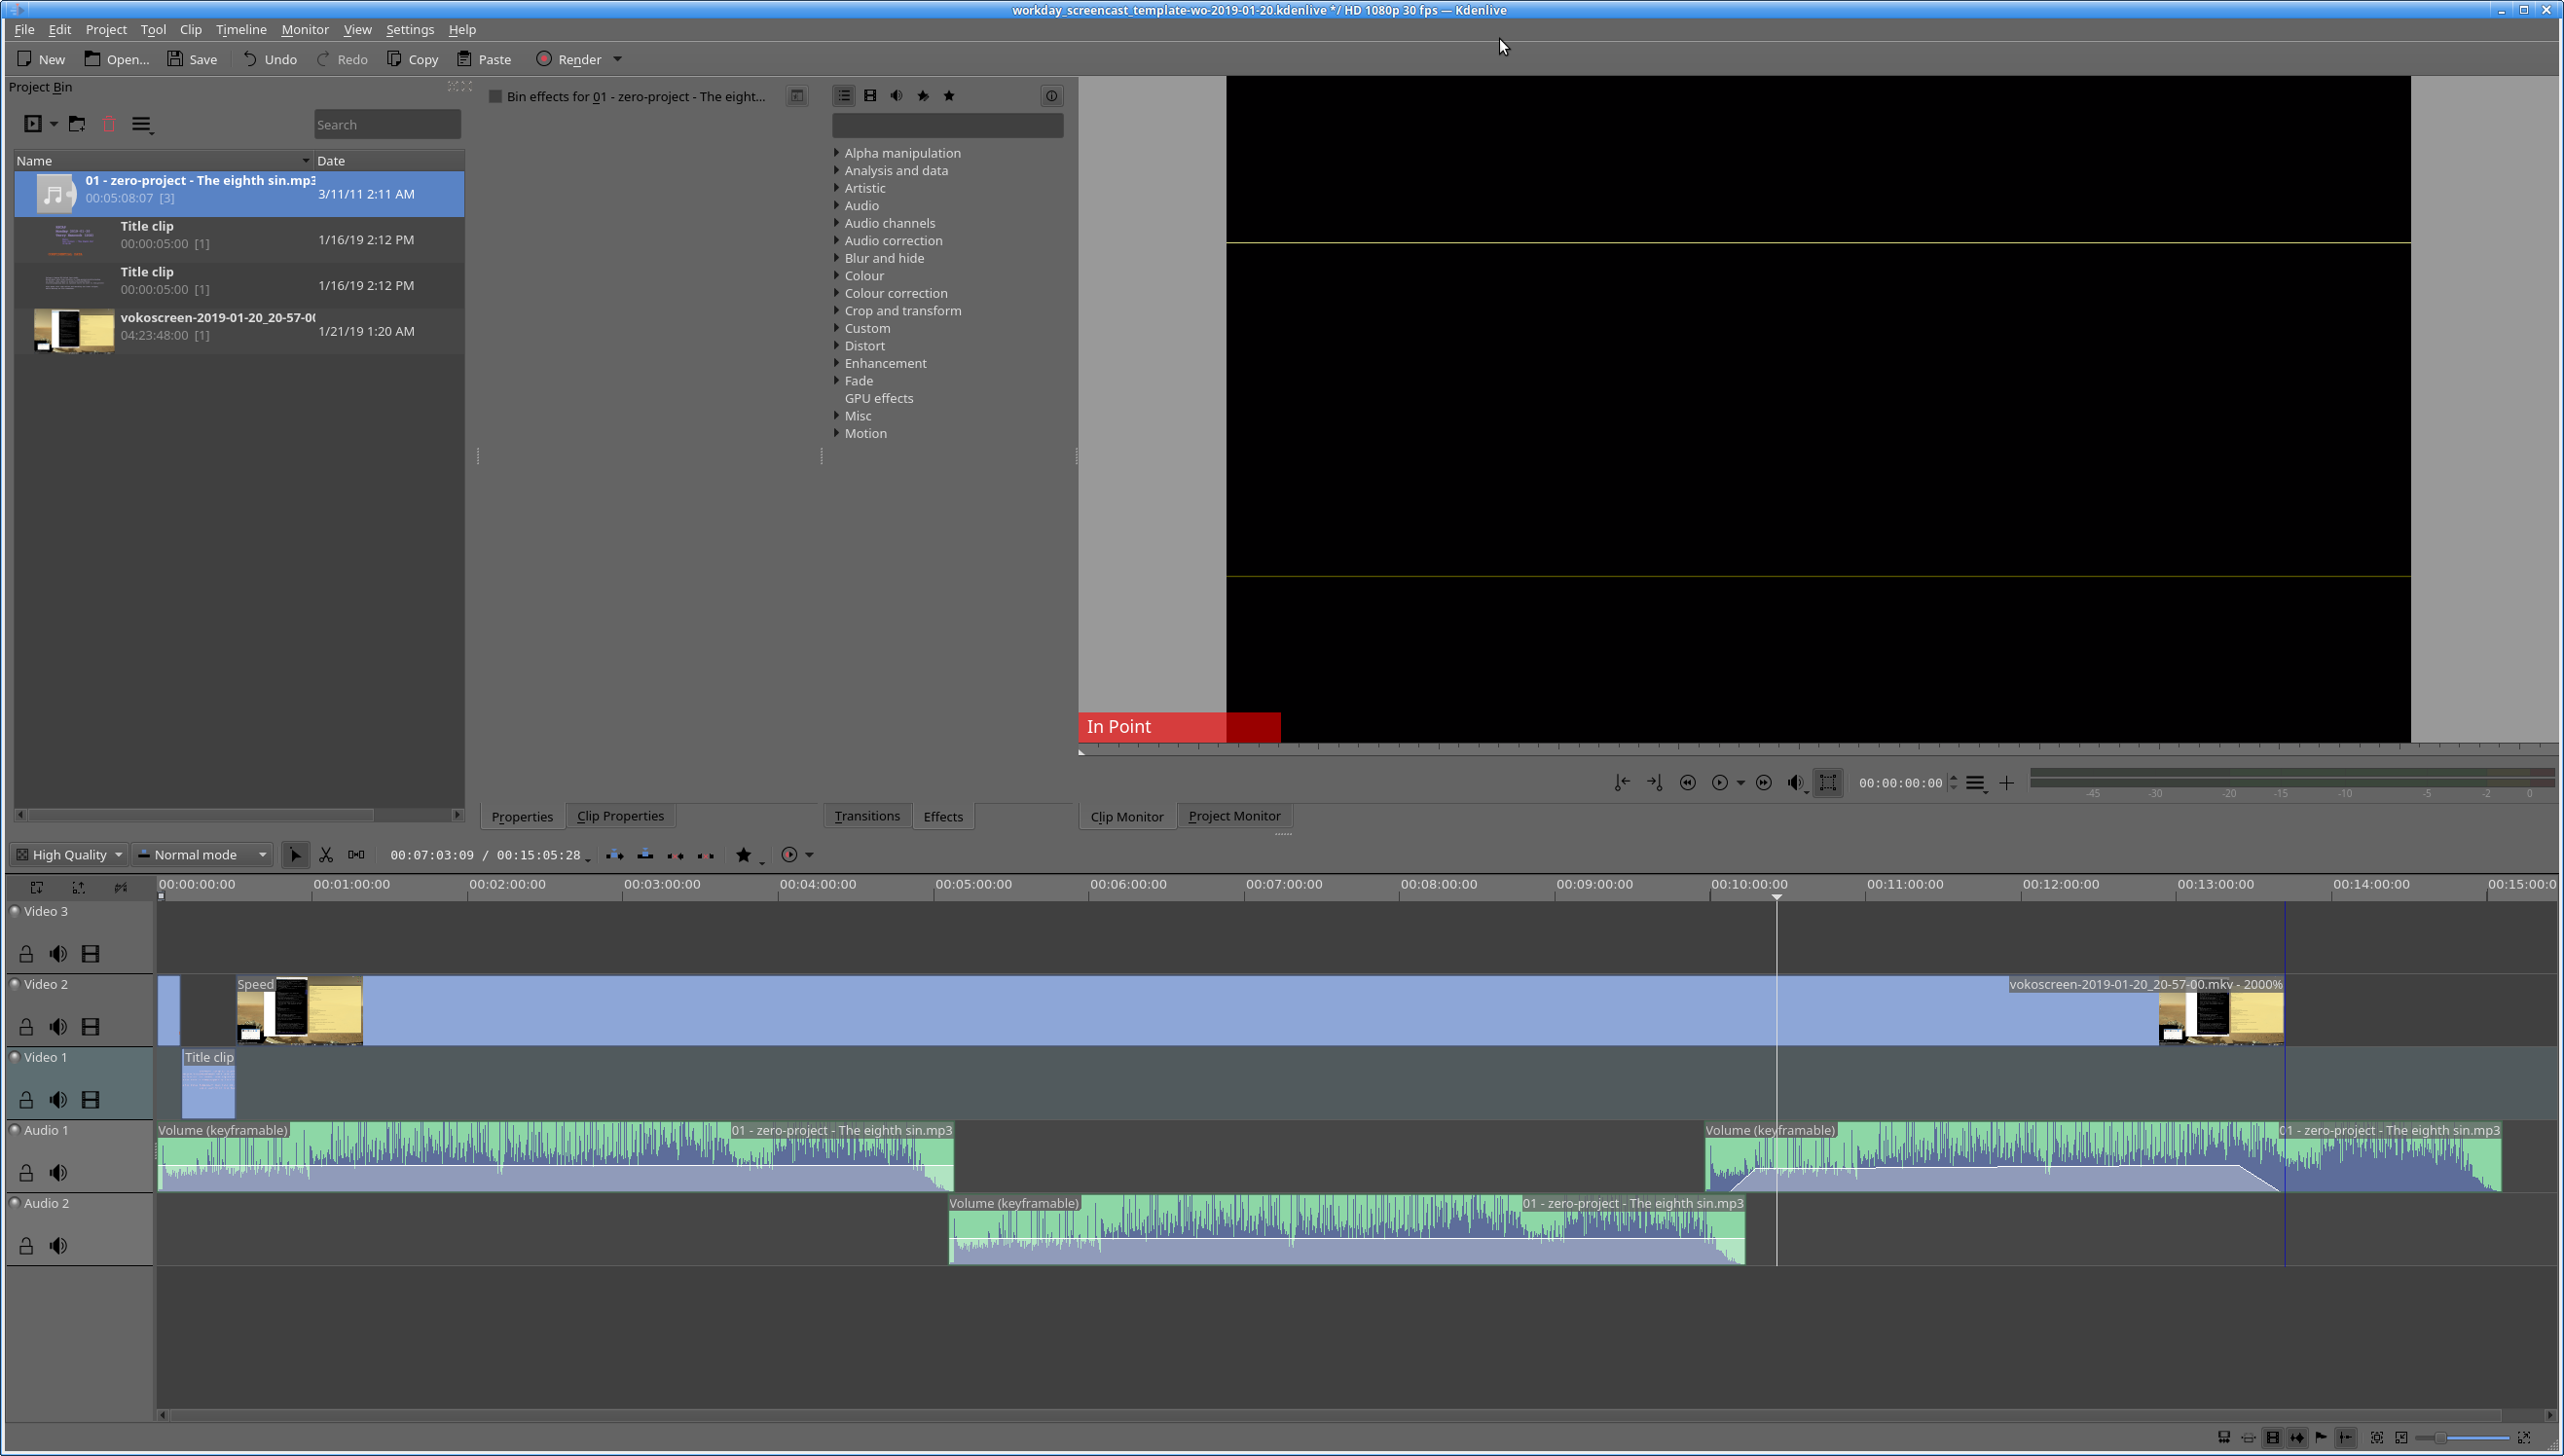This screenshot has width=2564, height=1456.
Task: Click the Add Clip icon in Project Bin
Action: [x=33, y=124]
